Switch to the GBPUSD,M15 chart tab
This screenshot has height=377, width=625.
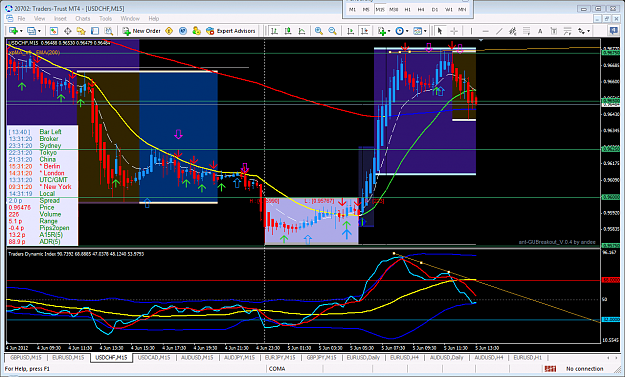click(26, 357)
